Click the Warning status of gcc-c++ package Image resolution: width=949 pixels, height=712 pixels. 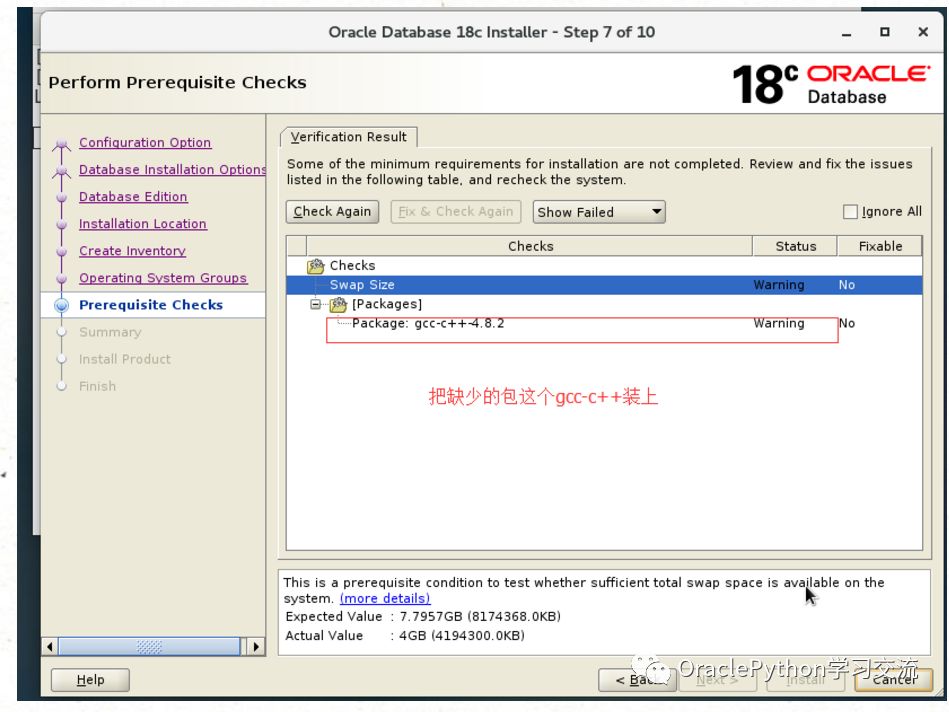tap(778, 323)
